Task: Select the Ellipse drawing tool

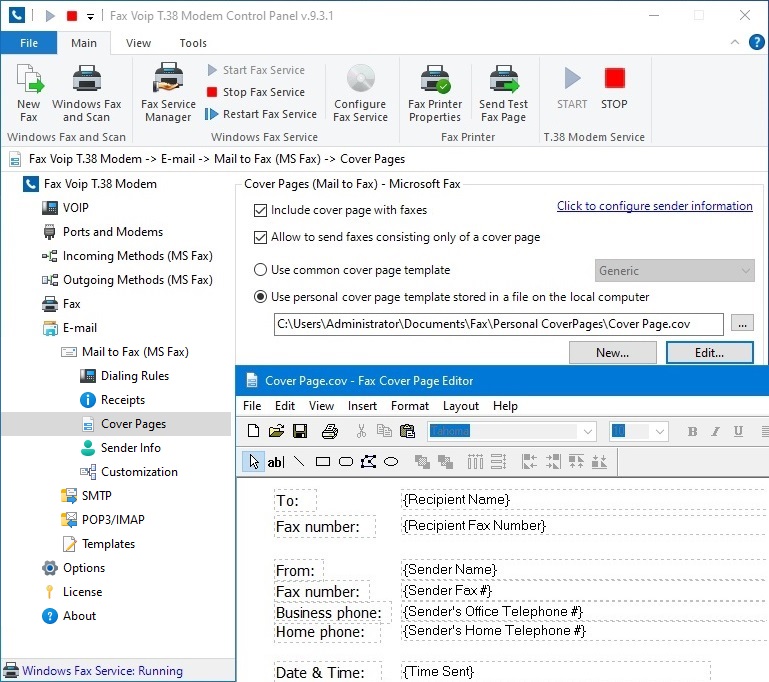Action: pyautogui.click(x=391, y=461)
